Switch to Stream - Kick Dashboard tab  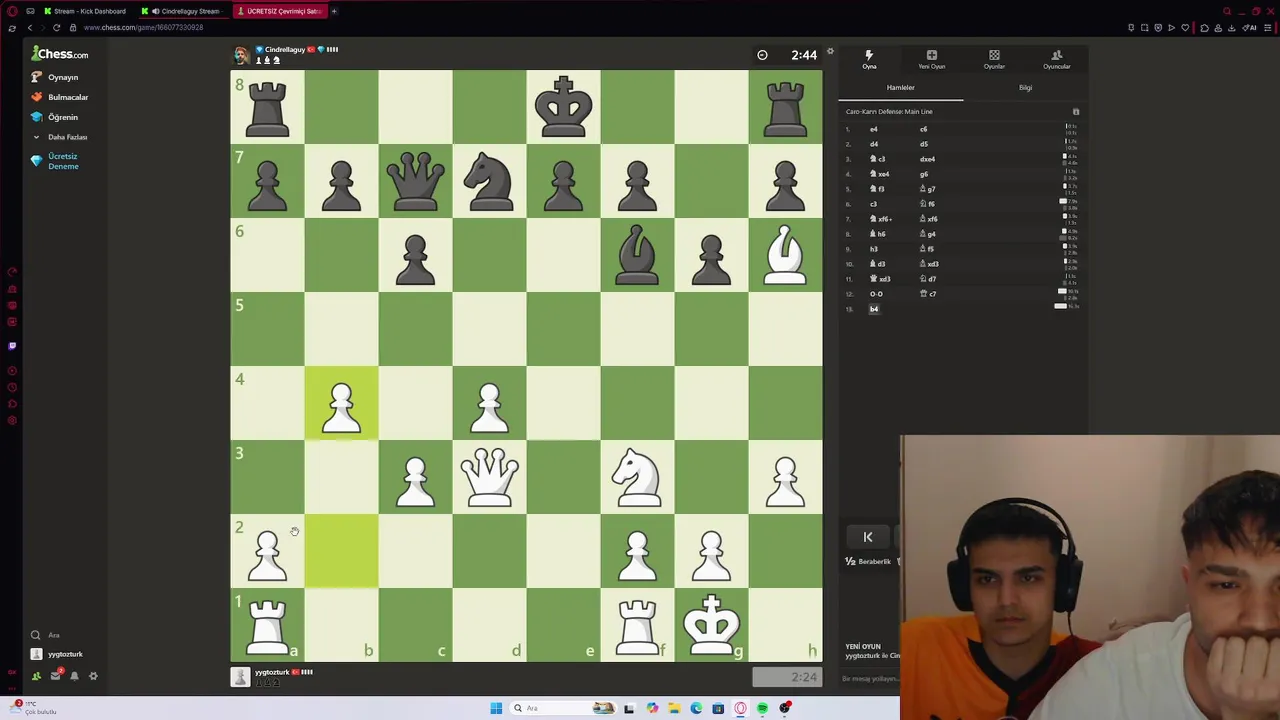(x=85, y=11)
